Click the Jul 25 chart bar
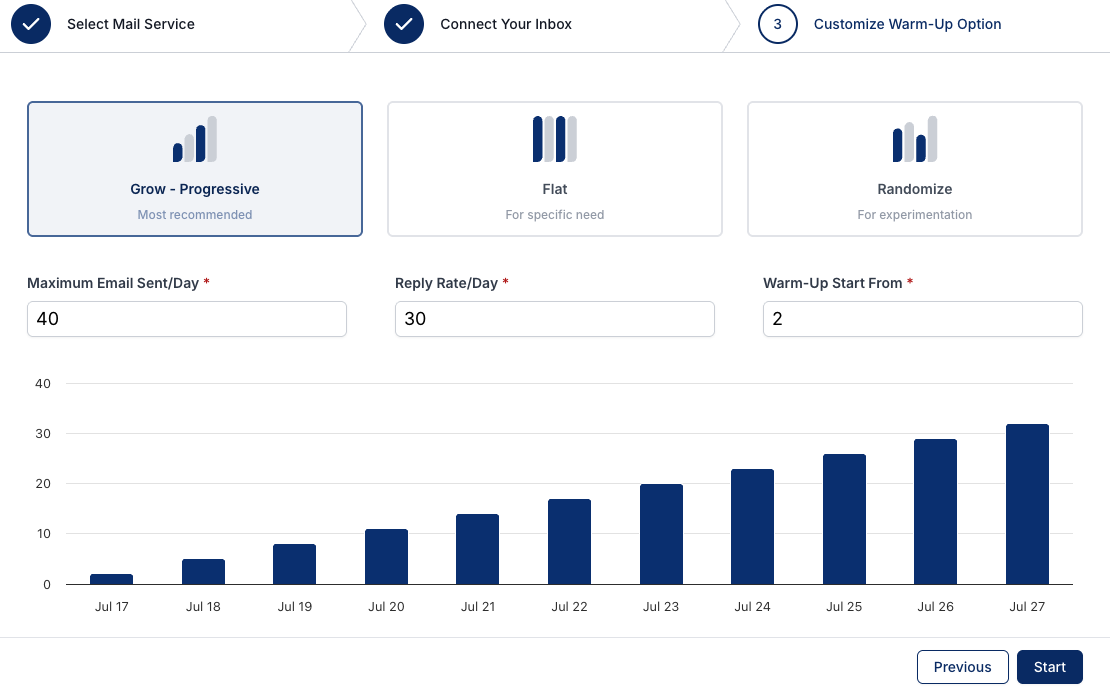 click(x=845, y=519)
